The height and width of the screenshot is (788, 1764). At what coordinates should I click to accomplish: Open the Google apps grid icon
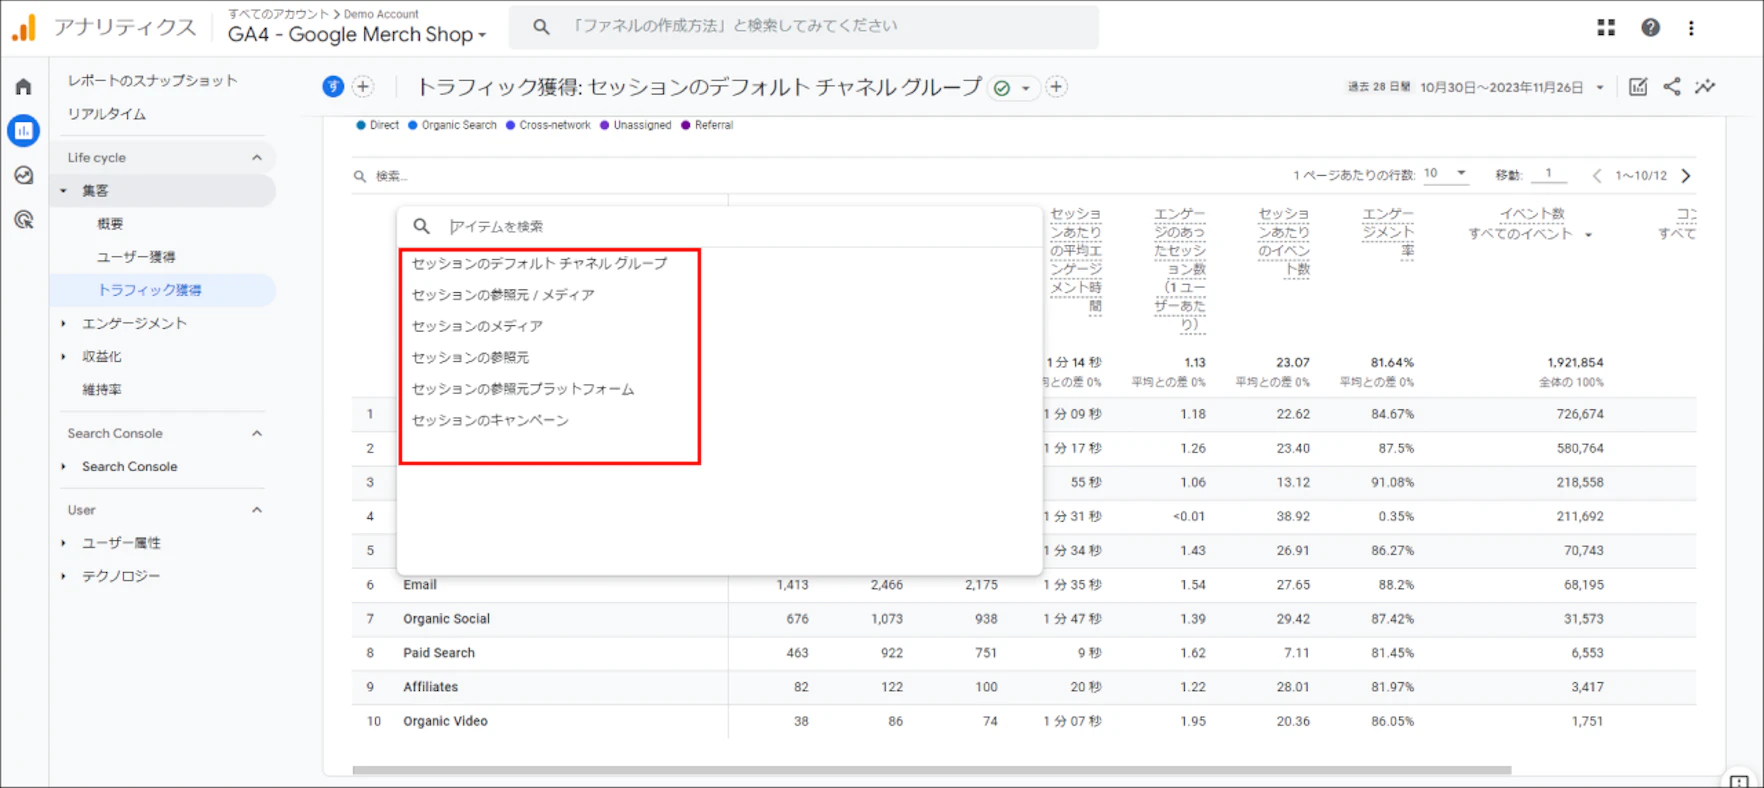pyautogui.click(x=1606, y=27)
